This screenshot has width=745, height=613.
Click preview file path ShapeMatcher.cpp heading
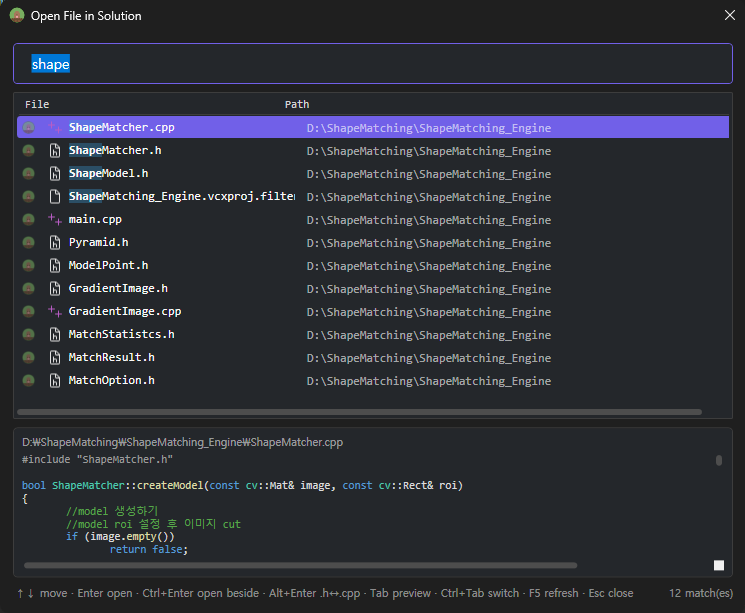tap(182, 442)
